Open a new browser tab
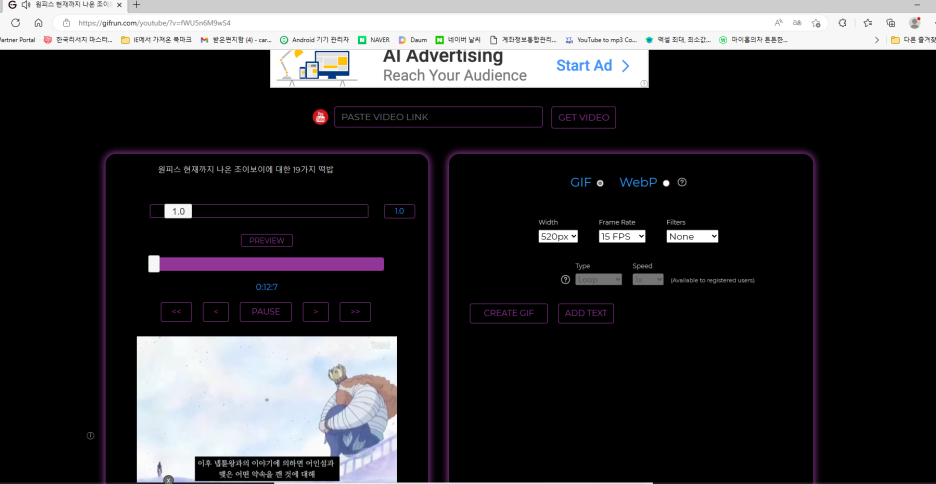This screenshot has width=936, height=484. point(136,5)
